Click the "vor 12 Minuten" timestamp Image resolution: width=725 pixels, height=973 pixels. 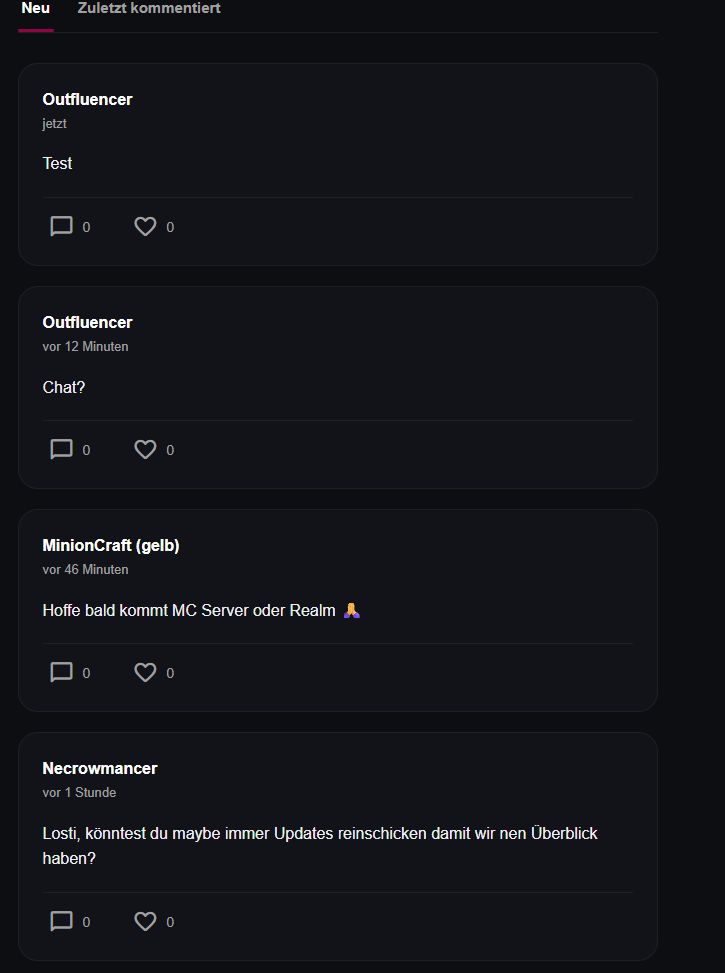[x=85, y=347]
